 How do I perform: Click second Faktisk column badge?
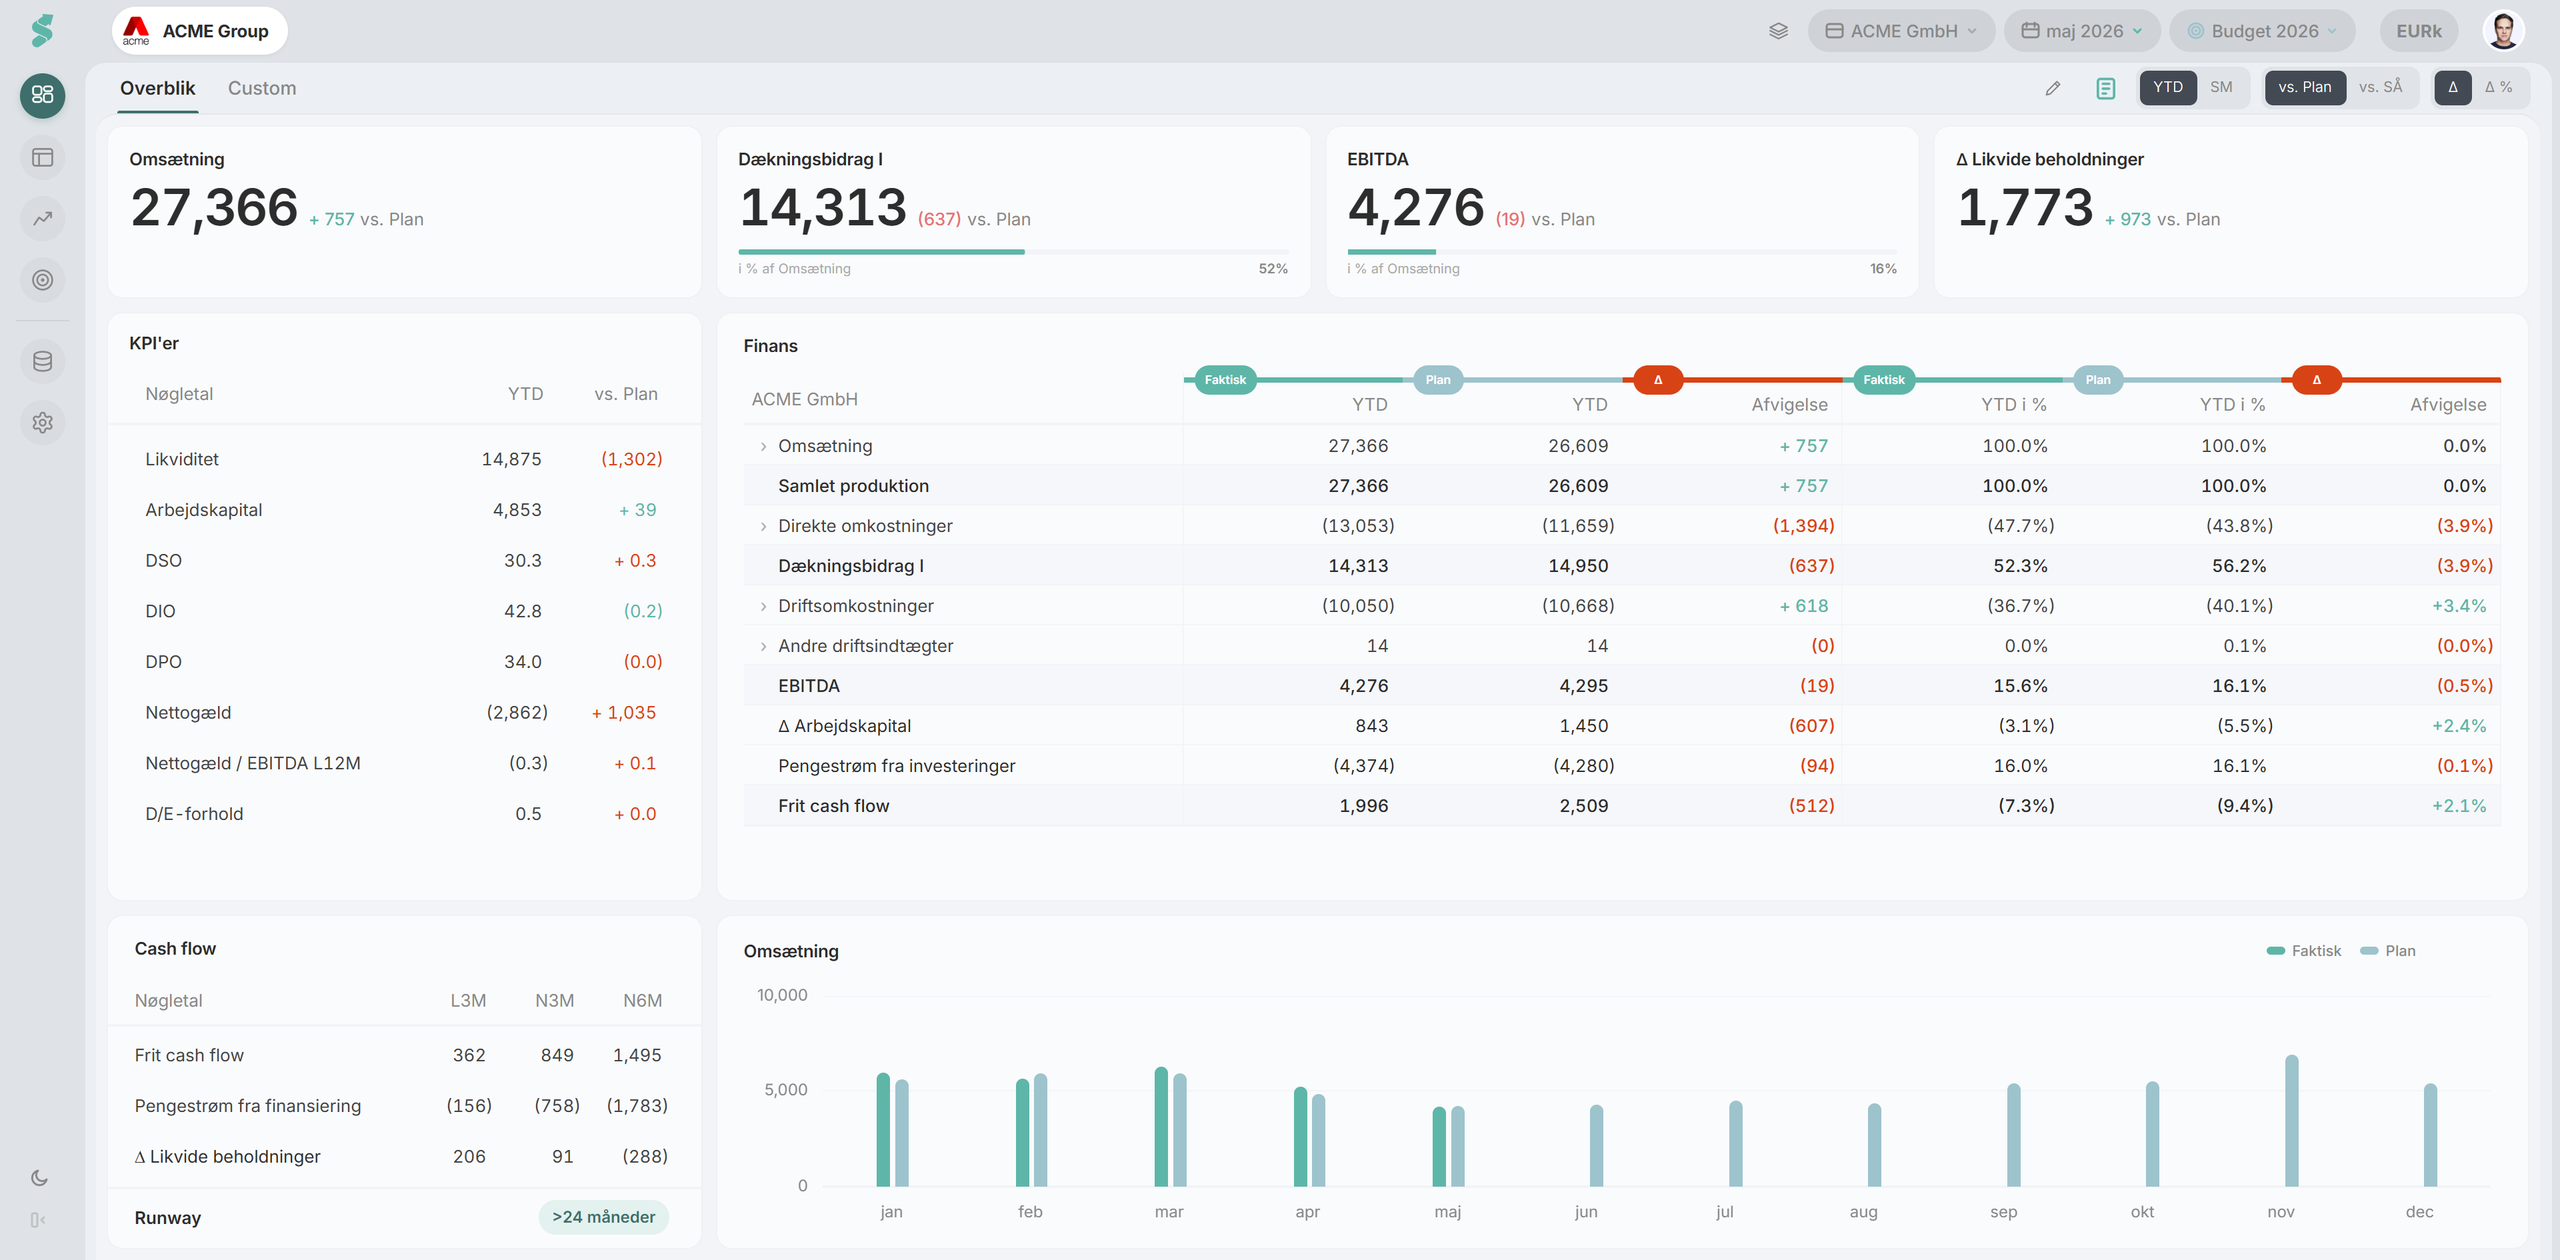tap(1884, 380)
